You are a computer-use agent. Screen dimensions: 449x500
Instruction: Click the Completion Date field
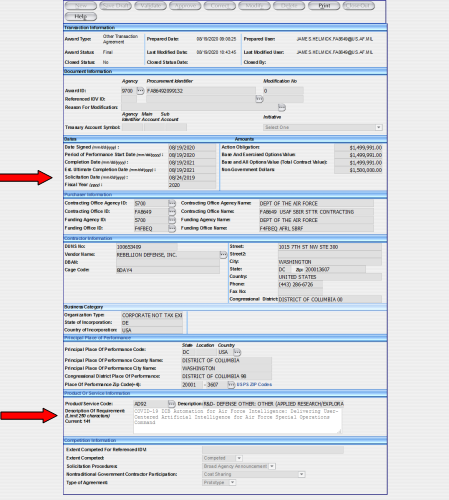point(192,163)
